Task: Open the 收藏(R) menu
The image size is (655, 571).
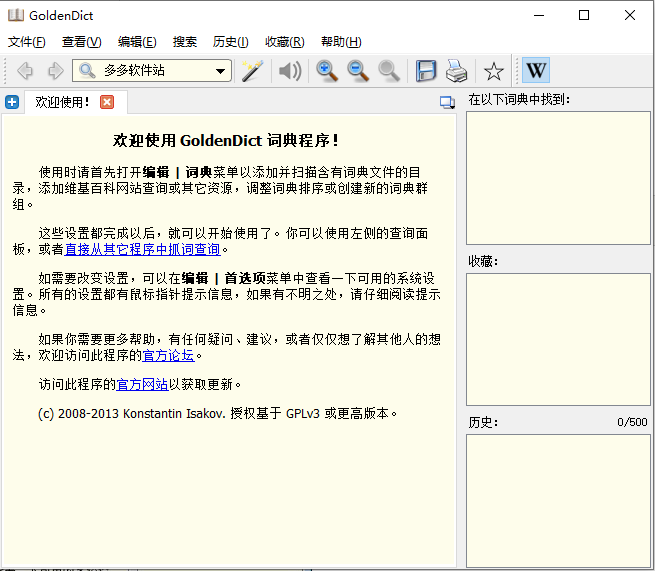Action: click(x=284, y=42)
